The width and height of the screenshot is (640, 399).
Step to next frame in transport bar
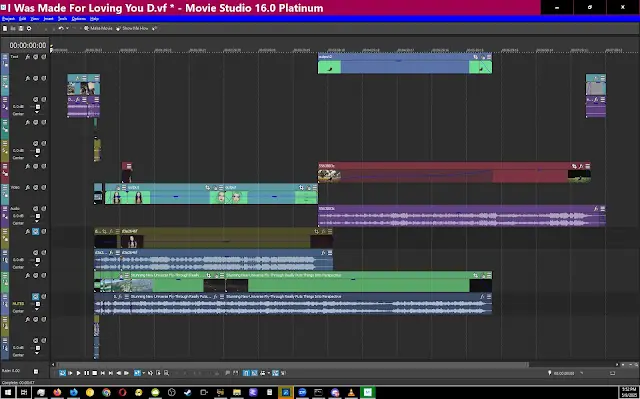tap(127, 373)
